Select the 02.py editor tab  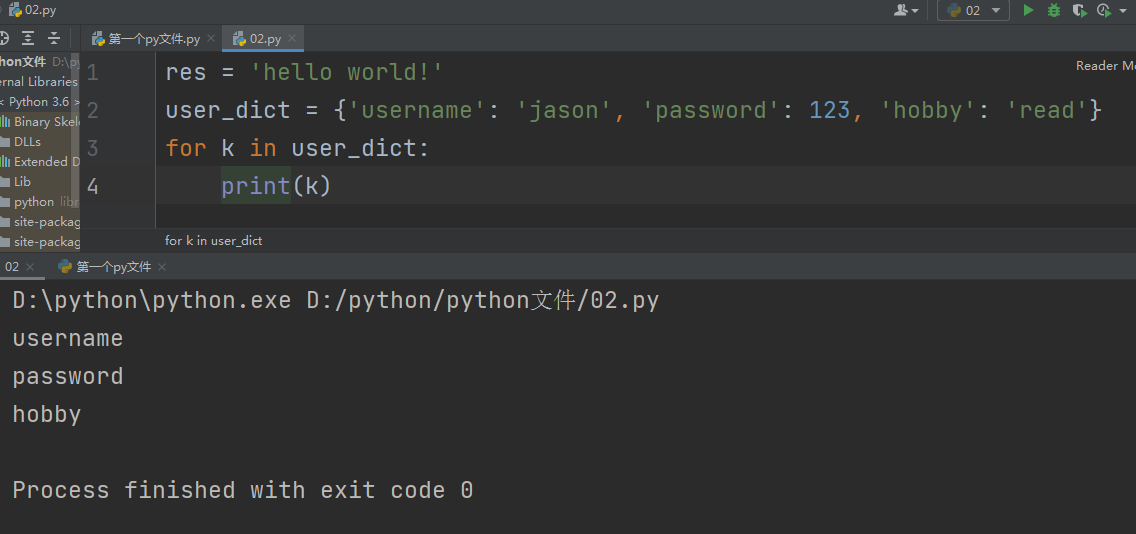pyautogui.click(x=264, y=39)
